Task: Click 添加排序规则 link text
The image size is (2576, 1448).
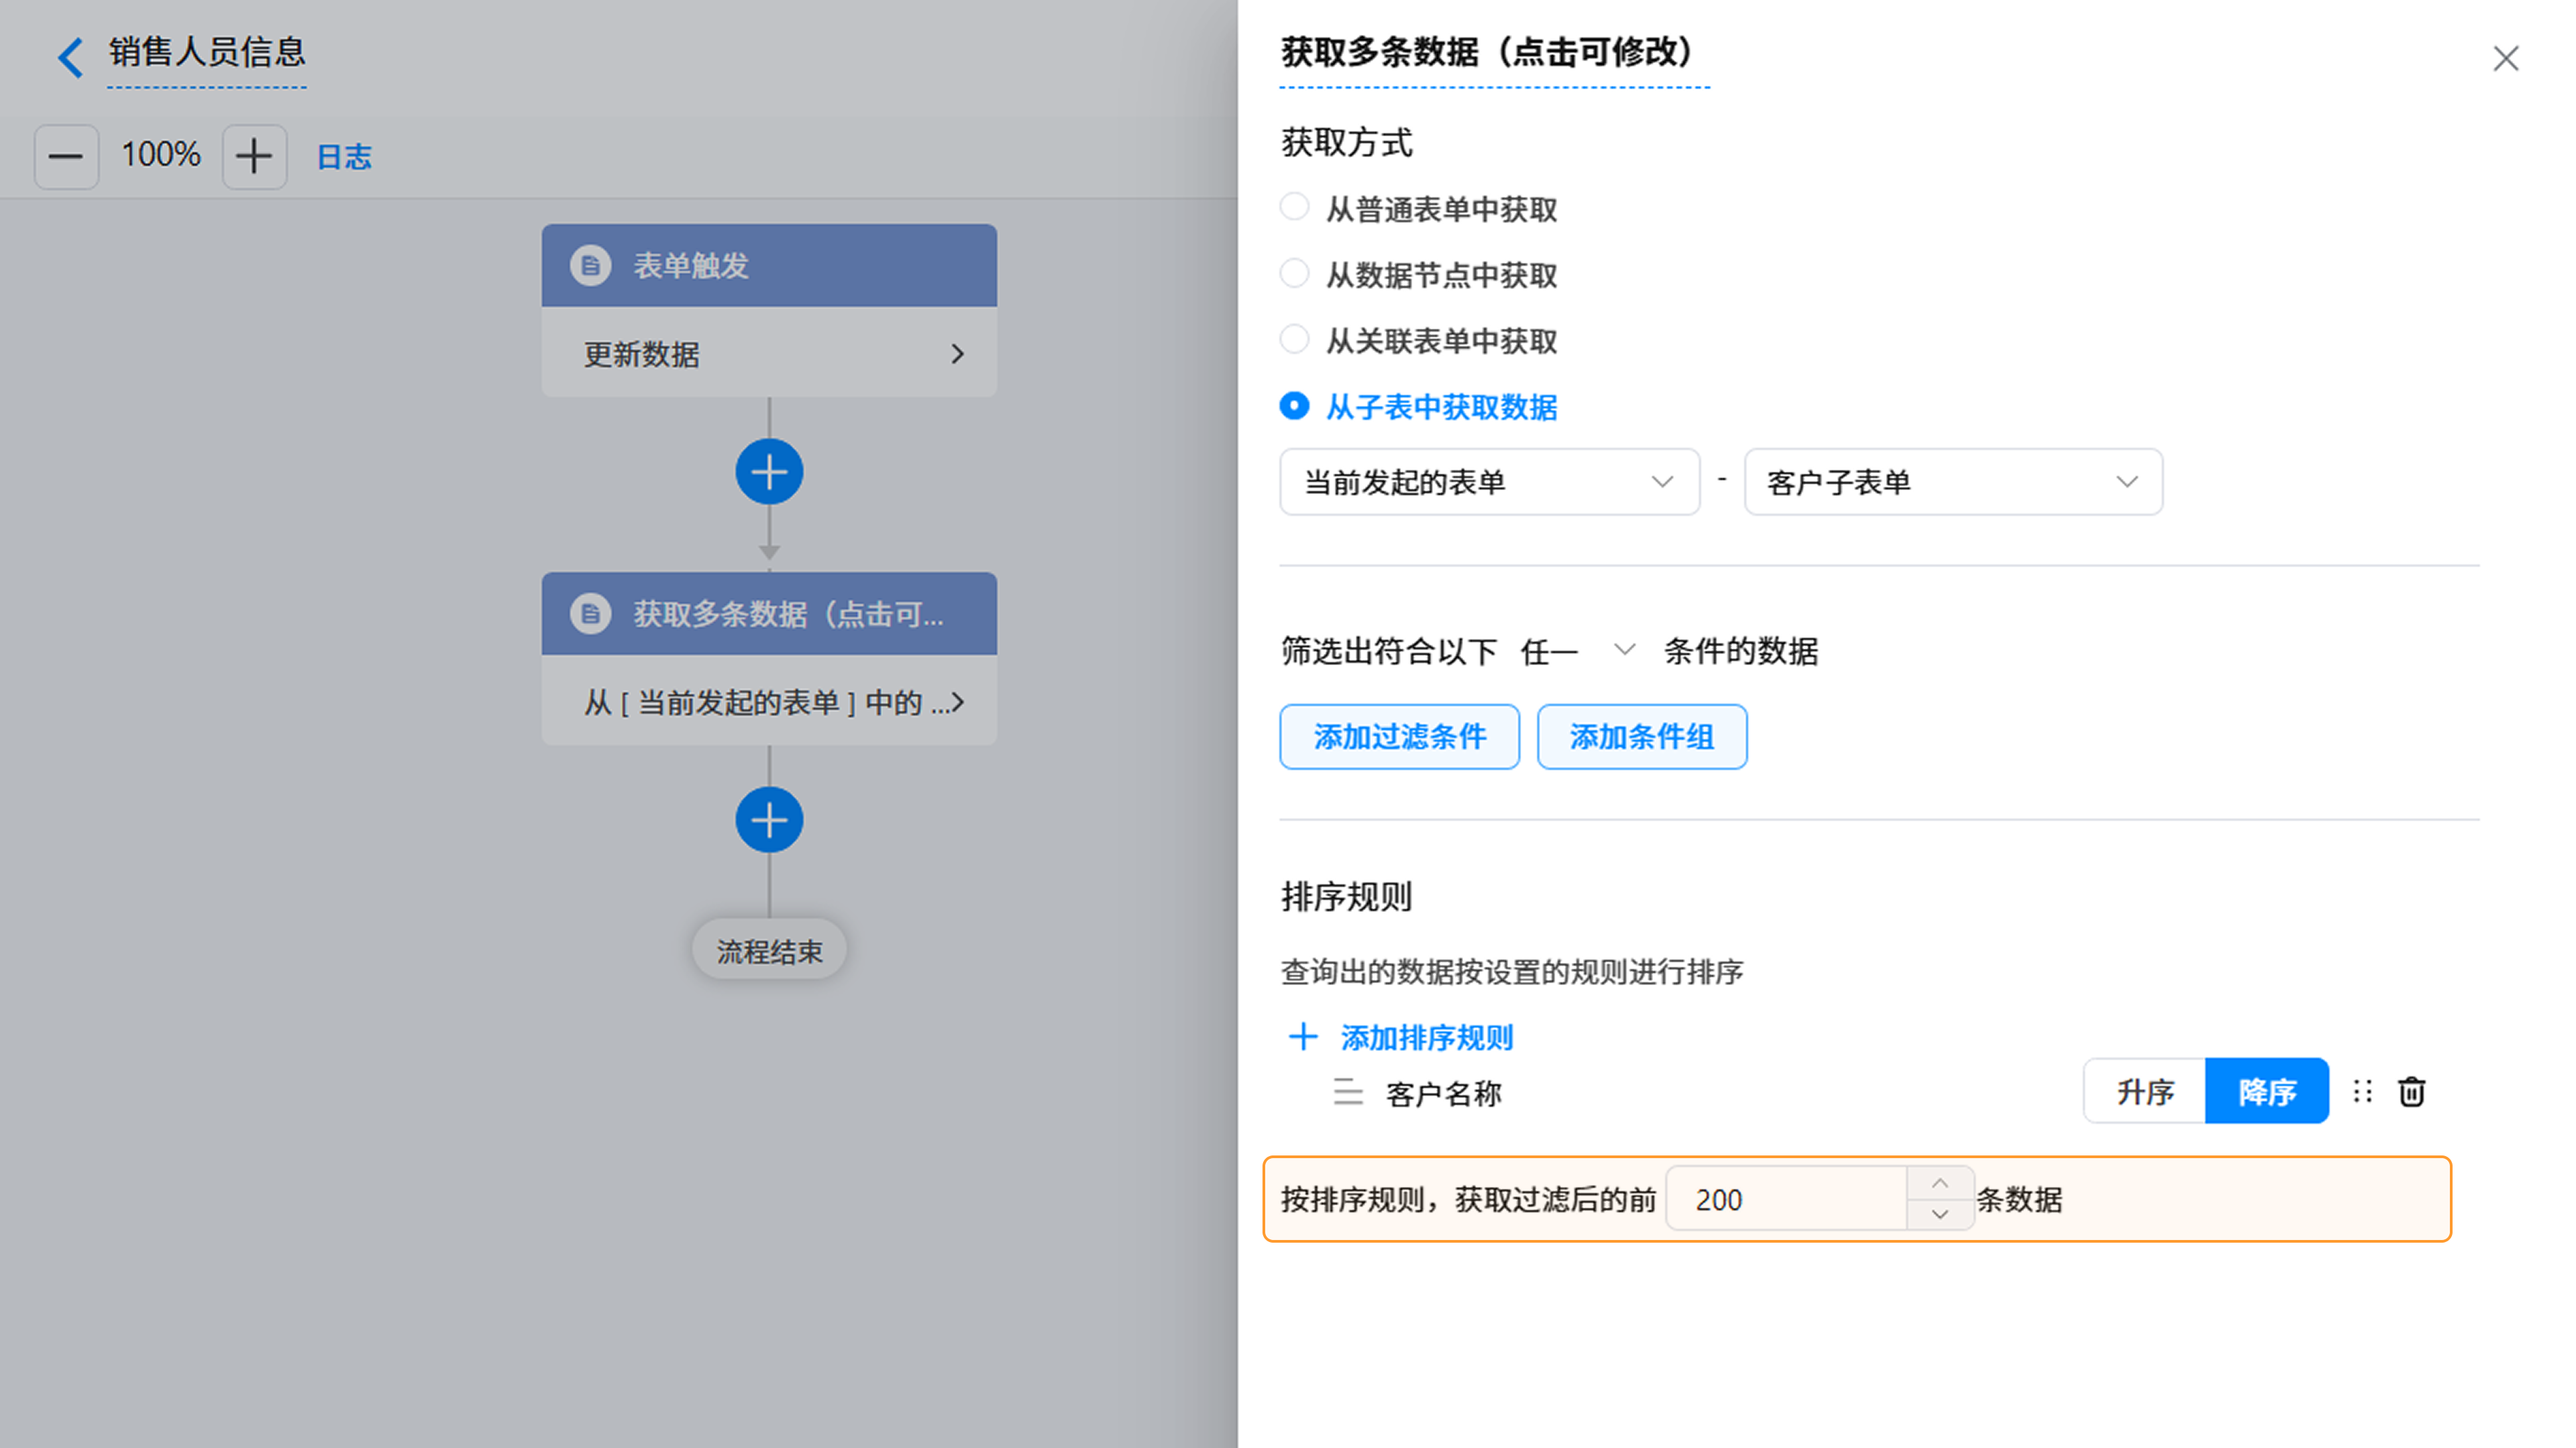Action: click(x=1427, y=1038)
